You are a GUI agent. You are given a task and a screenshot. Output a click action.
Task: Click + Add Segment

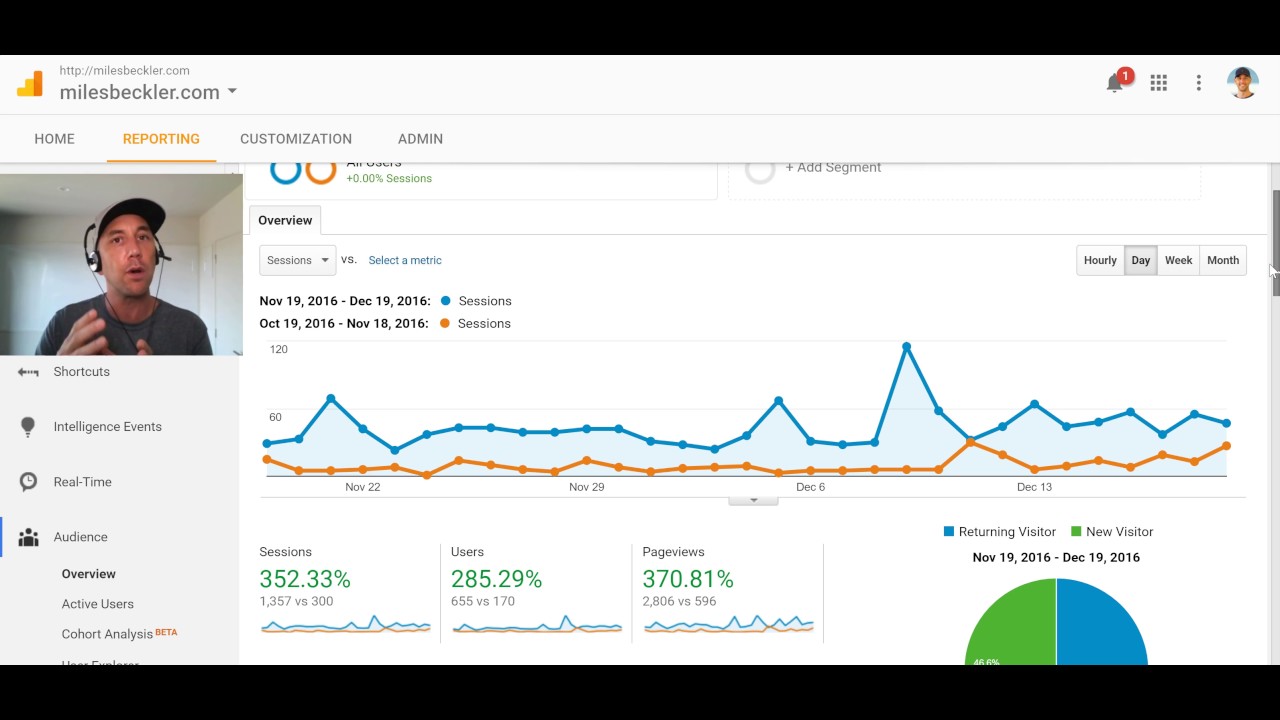pos(833,168)
